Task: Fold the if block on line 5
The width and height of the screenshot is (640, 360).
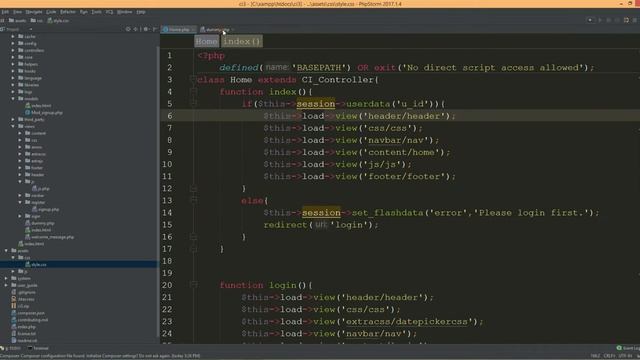Action: pos(194,104)
